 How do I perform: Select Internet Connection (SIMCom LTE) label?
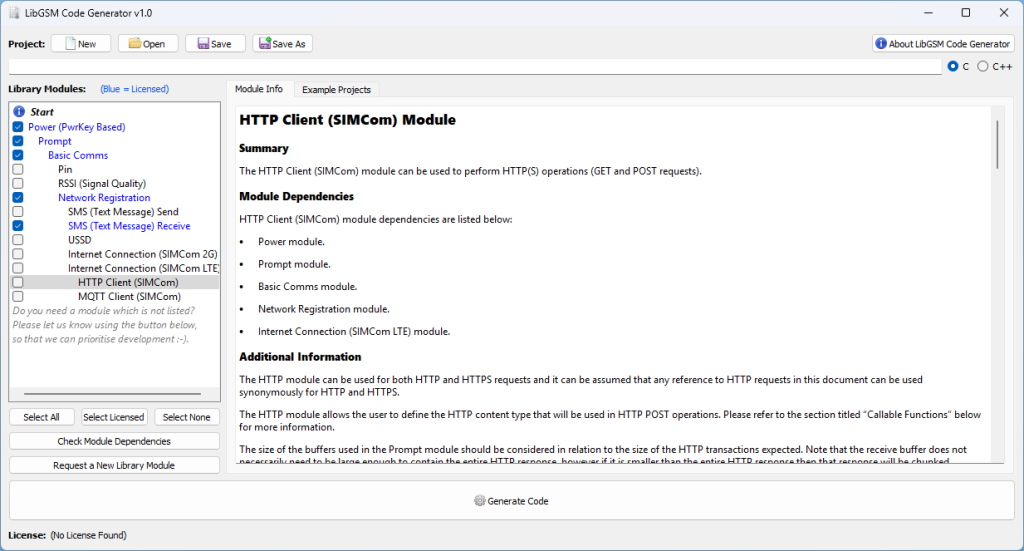[144, 268]
